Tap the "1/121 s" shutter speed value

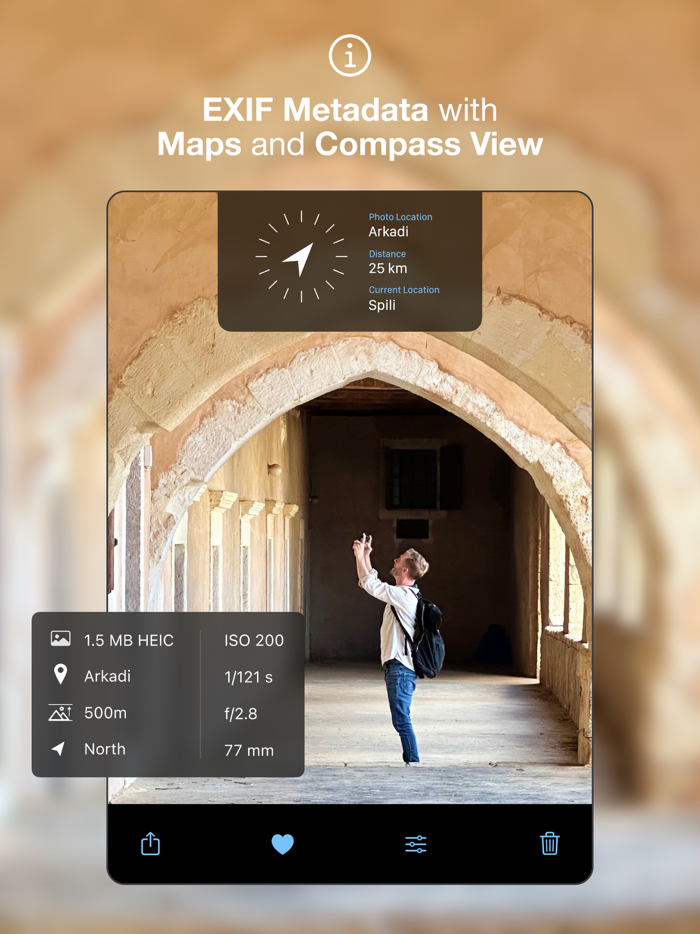(248, 677)
